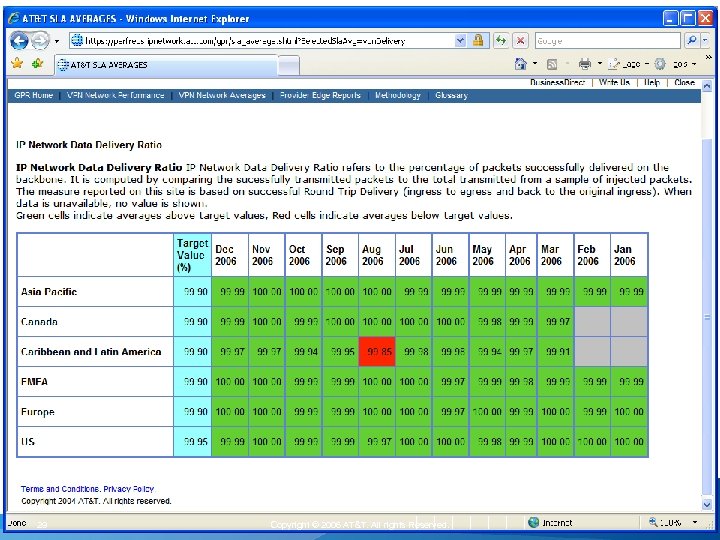Click the US row label

pyautogui.click(x=28, y=441)
